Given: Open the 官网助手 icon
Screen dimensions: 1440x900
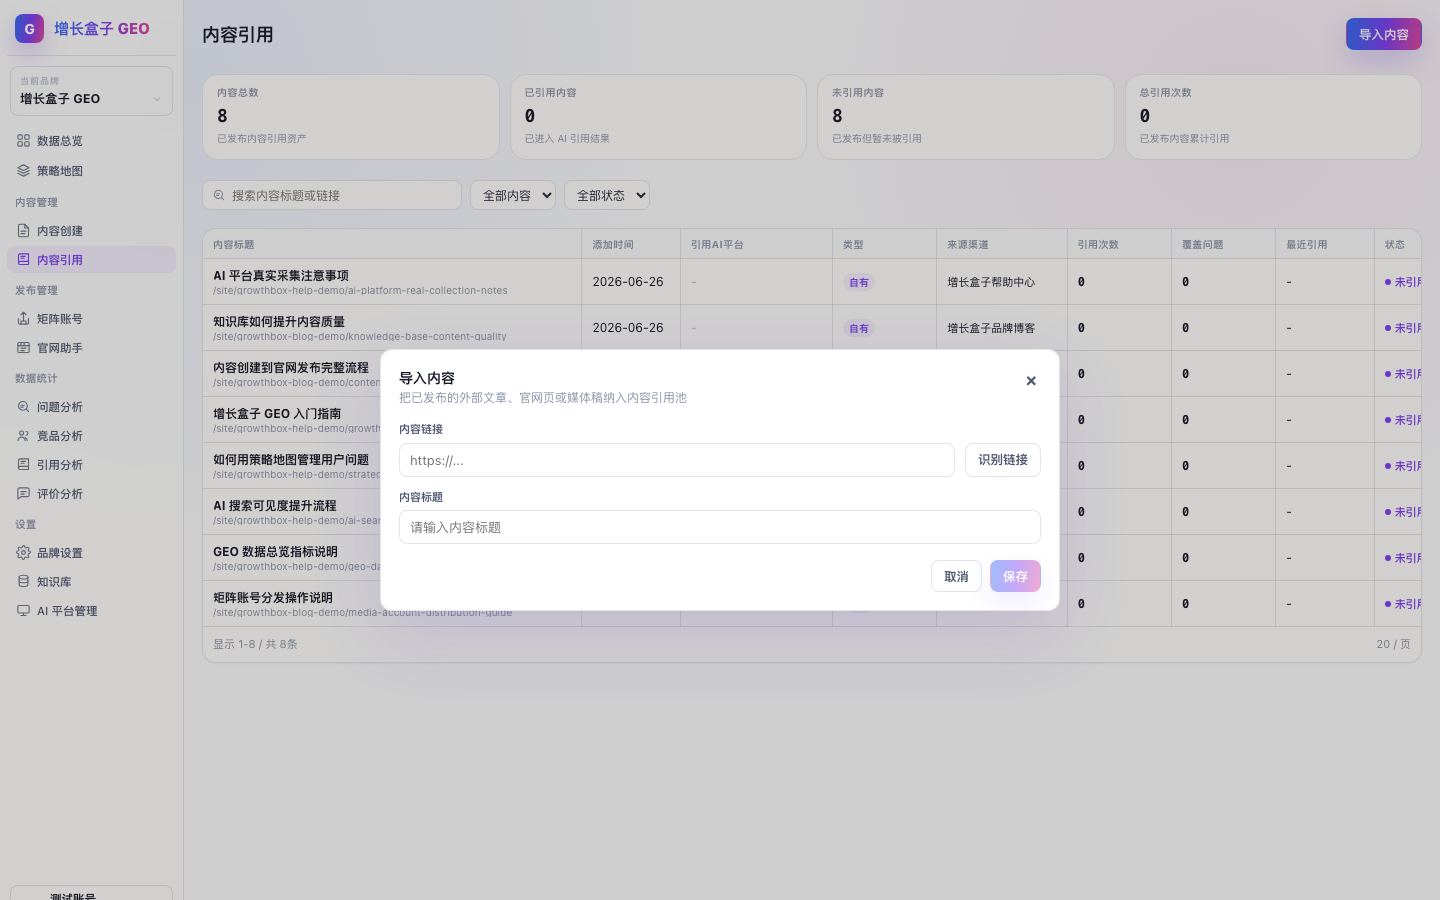Looking at the screenshot, I should [x=23, y=348].
